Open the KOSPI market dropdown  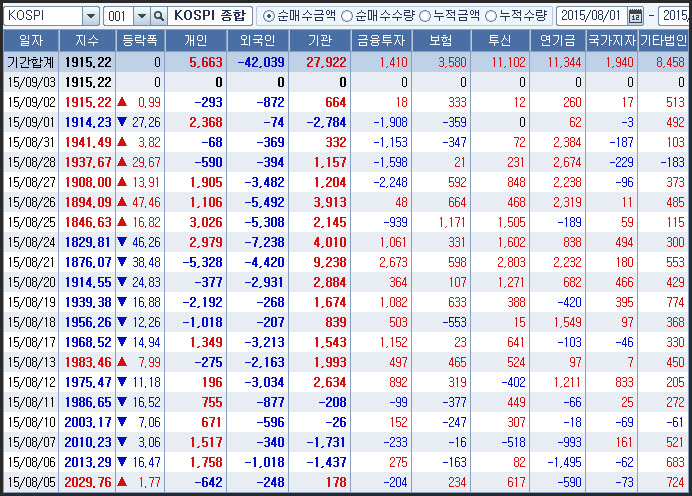[x=90, y=16]
